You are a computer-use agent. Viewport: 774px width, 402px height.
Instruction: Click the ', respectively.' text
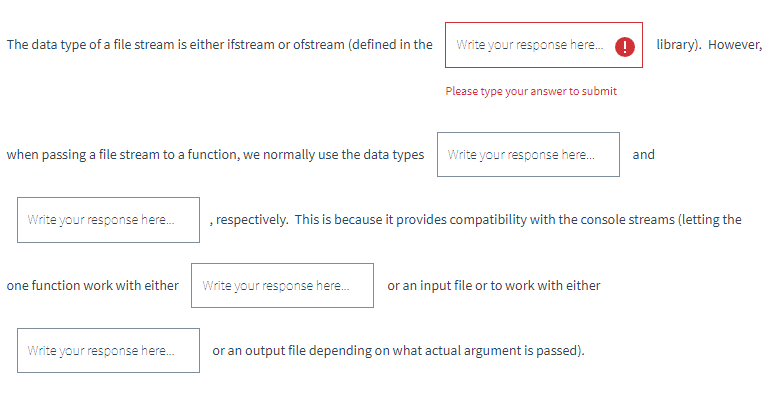coord(249,220)
